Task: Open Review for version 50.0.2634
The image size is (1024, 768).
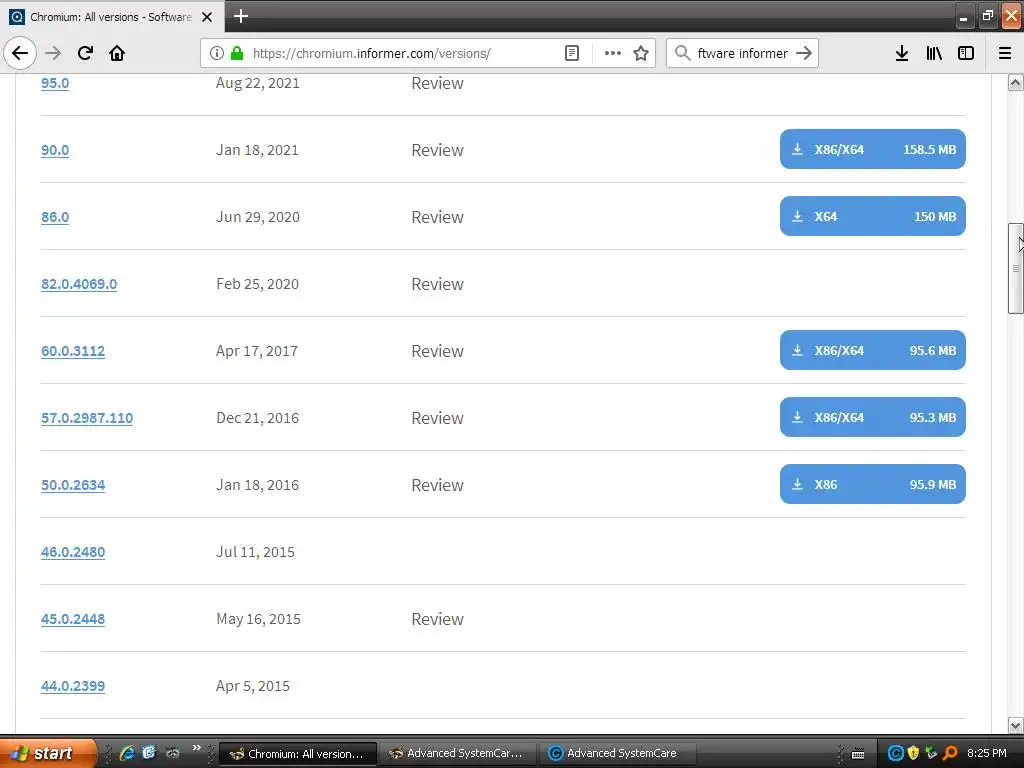Action: tap(438, 485)
